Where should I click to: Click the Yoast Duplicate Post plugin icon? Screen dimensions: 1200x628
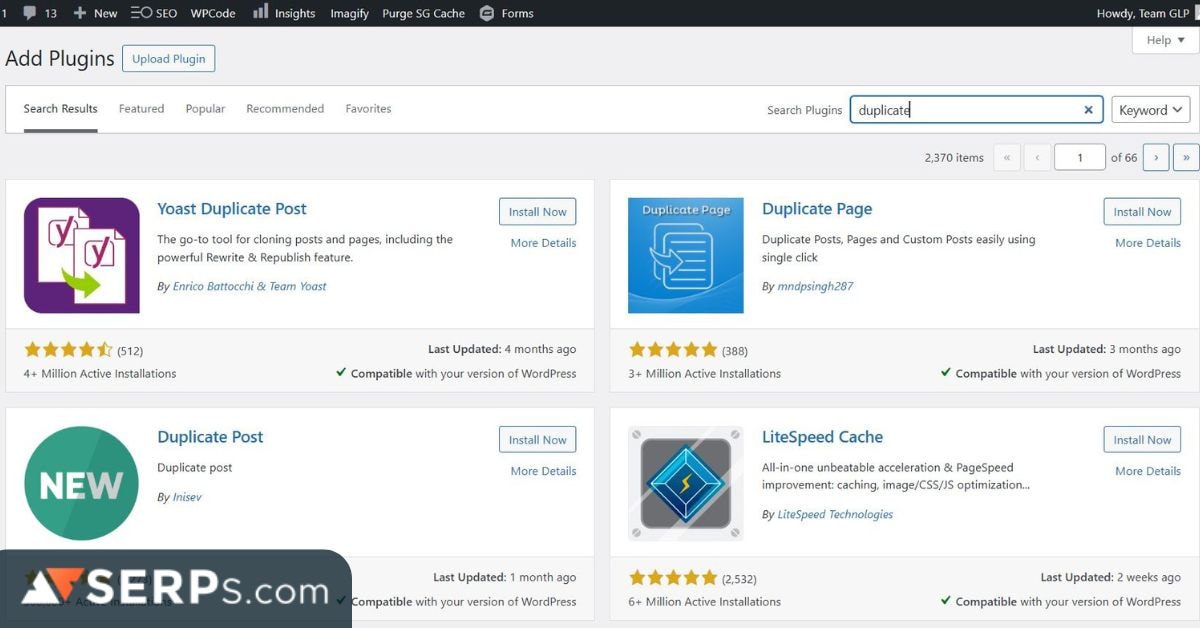[x=82, y=255]
